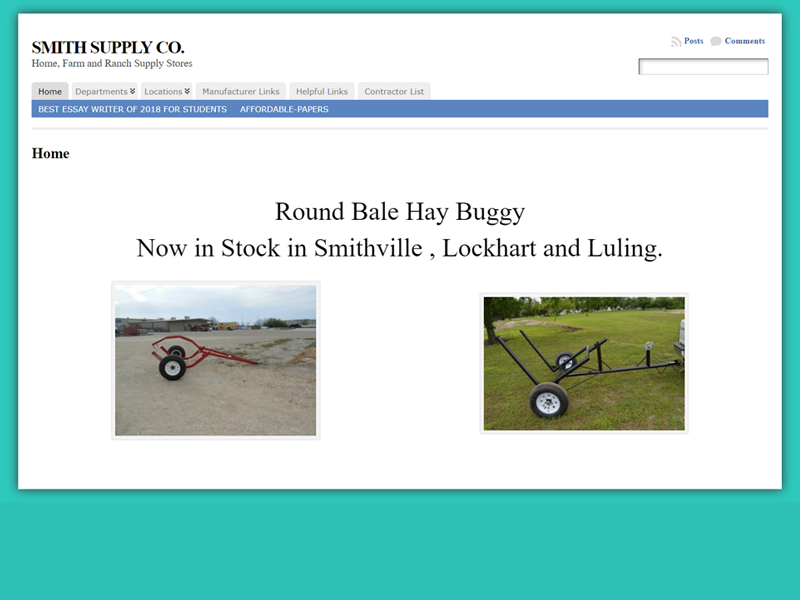The height and width of the screenshot is (600, 800).
Task: Click the Smith Supply Co. site title
Action: pos(108,47)
